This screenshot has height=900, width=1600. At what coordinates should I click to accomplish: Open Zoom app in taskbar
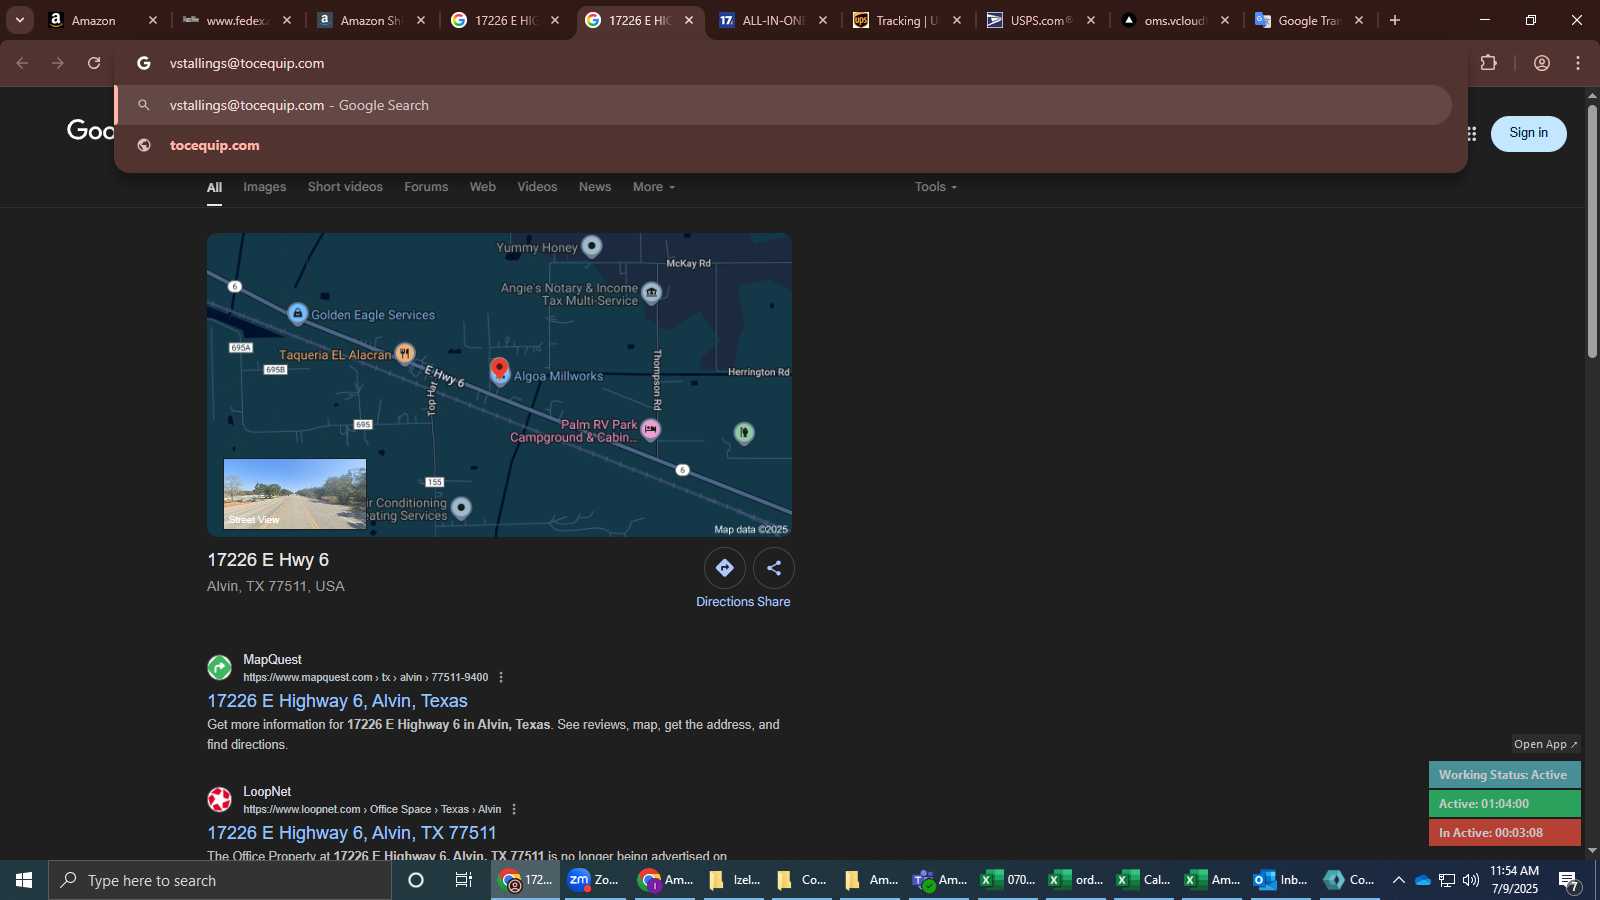pos(594,880)
